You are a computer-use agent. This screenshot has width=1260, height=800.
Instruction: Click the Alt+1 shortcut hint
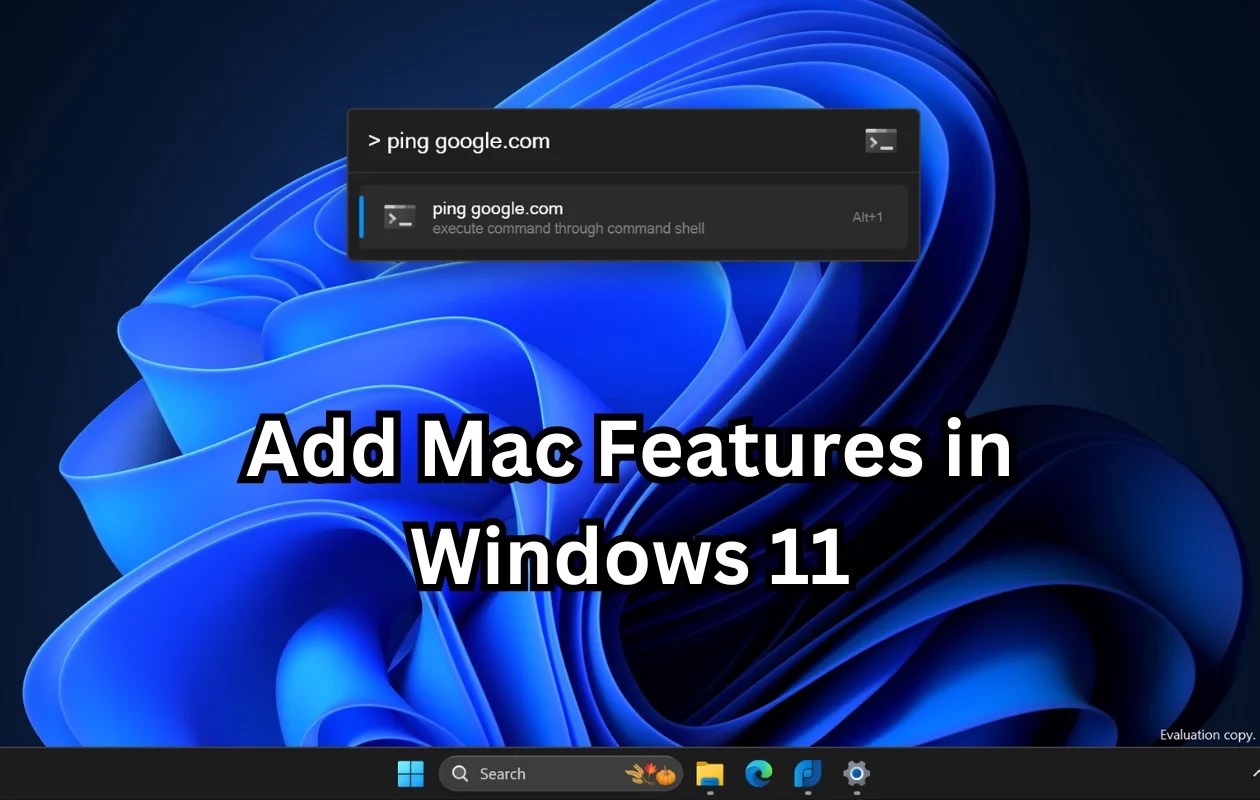pyautogui.click(x=867, y=217)
